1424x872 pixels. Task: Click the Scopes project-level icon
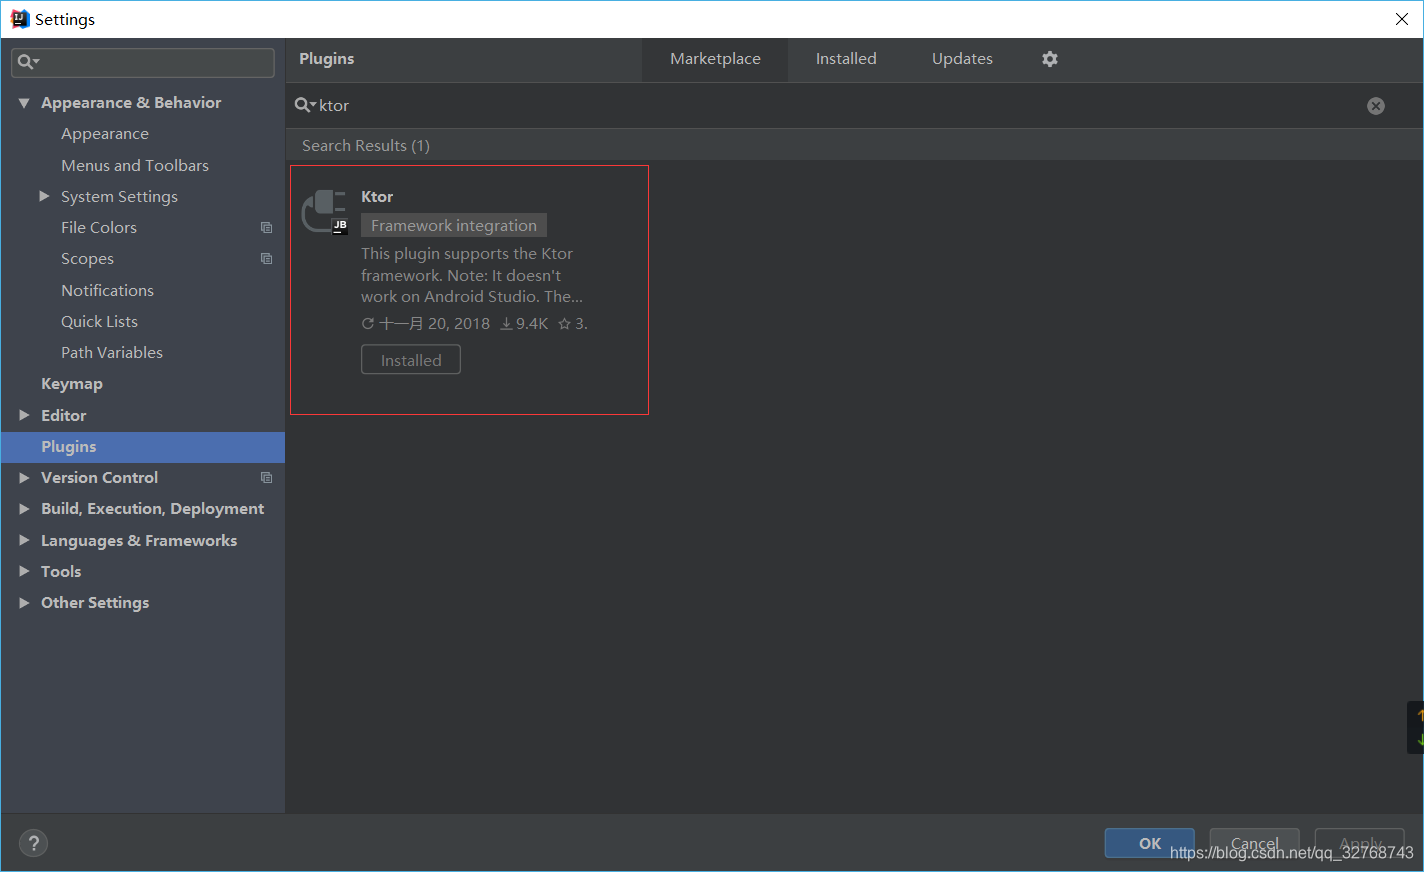coord(266,259)
